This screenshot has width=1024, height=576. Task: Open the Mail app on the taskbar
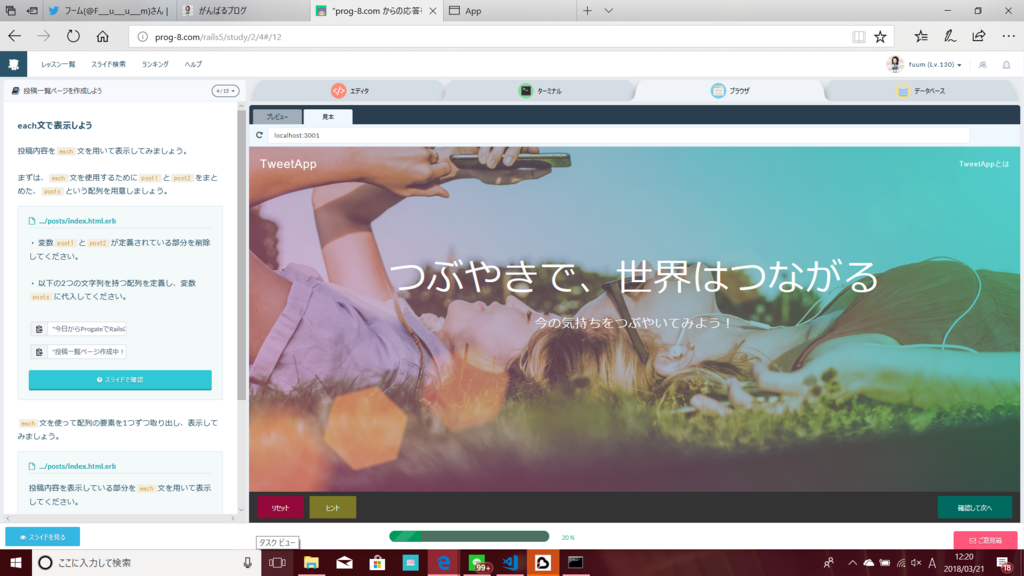pyautogui.click(x=344, y=562)
